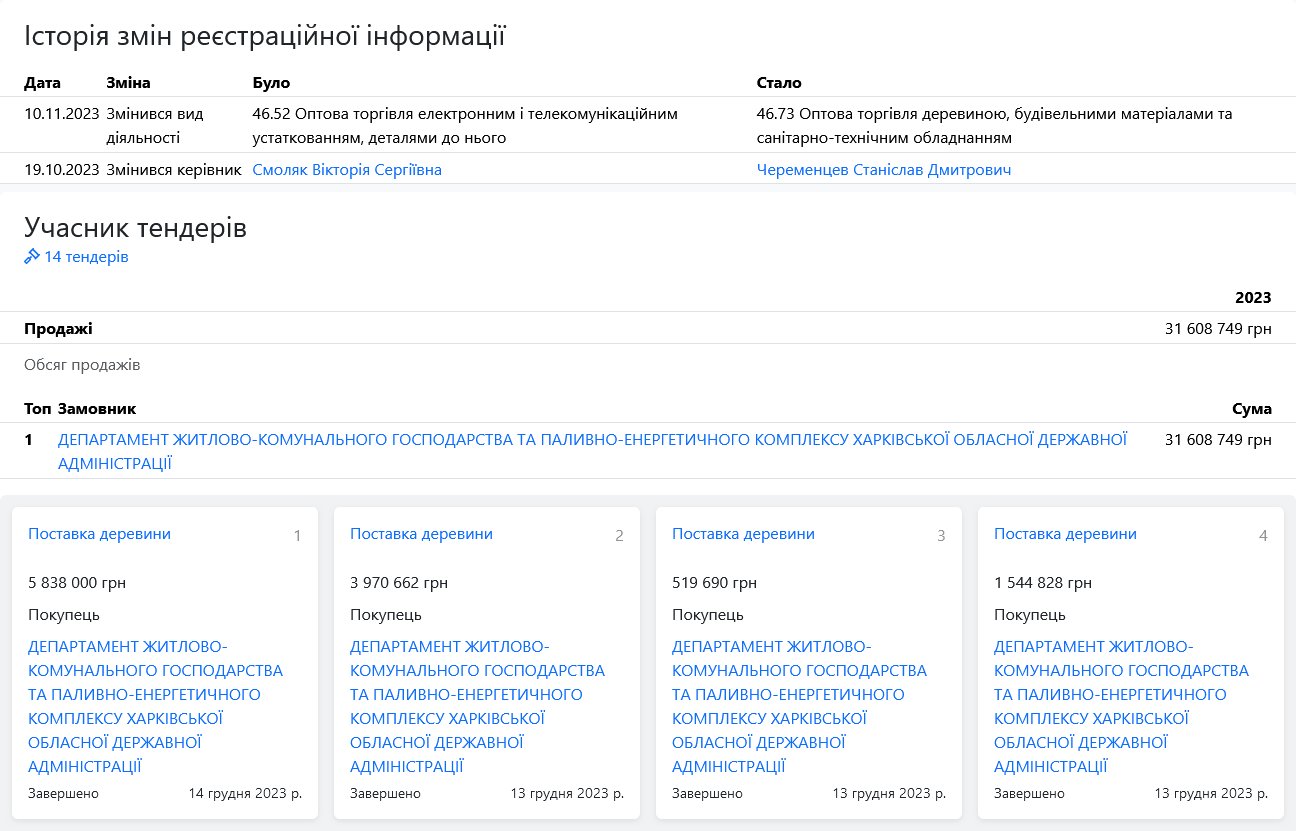Click the 46.73 Оптова торгівля деревиною activity text
Screen dimensions: 1296x831
click(x=995, y=126)
